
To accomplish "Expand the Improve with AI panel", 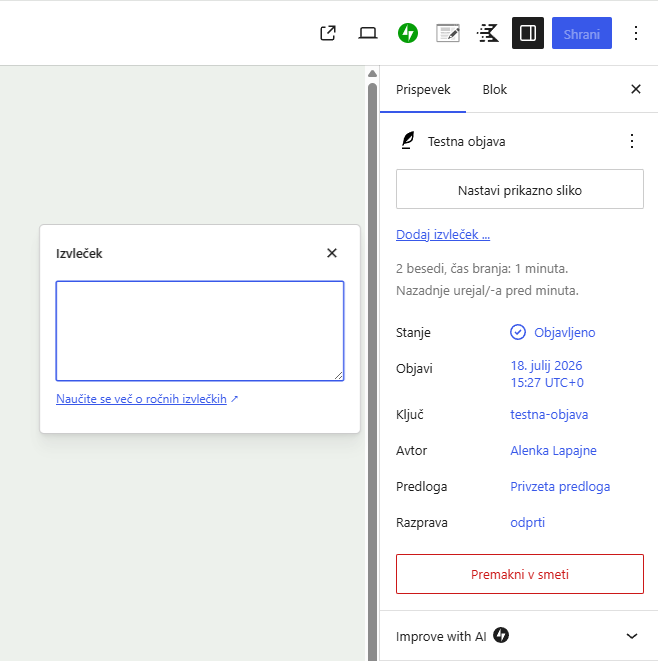I will coord(518,636).
